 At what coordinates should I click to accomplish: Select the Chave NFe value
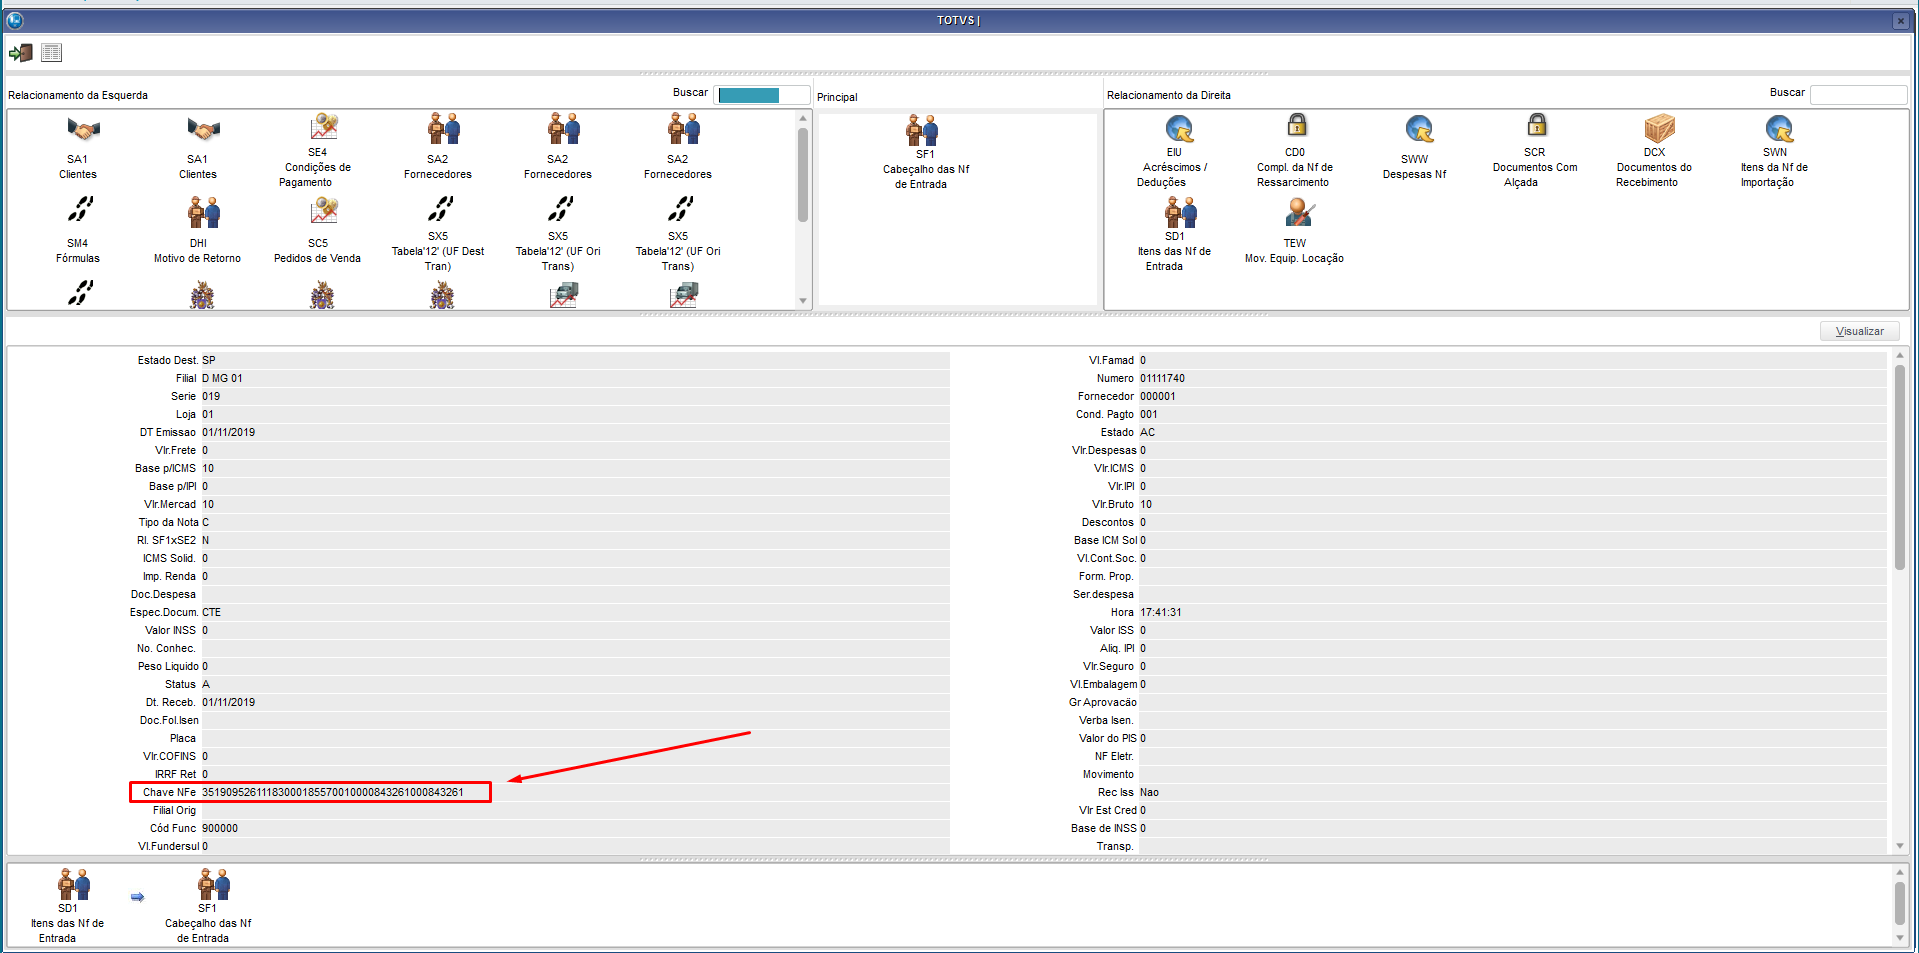click(332, 792)
